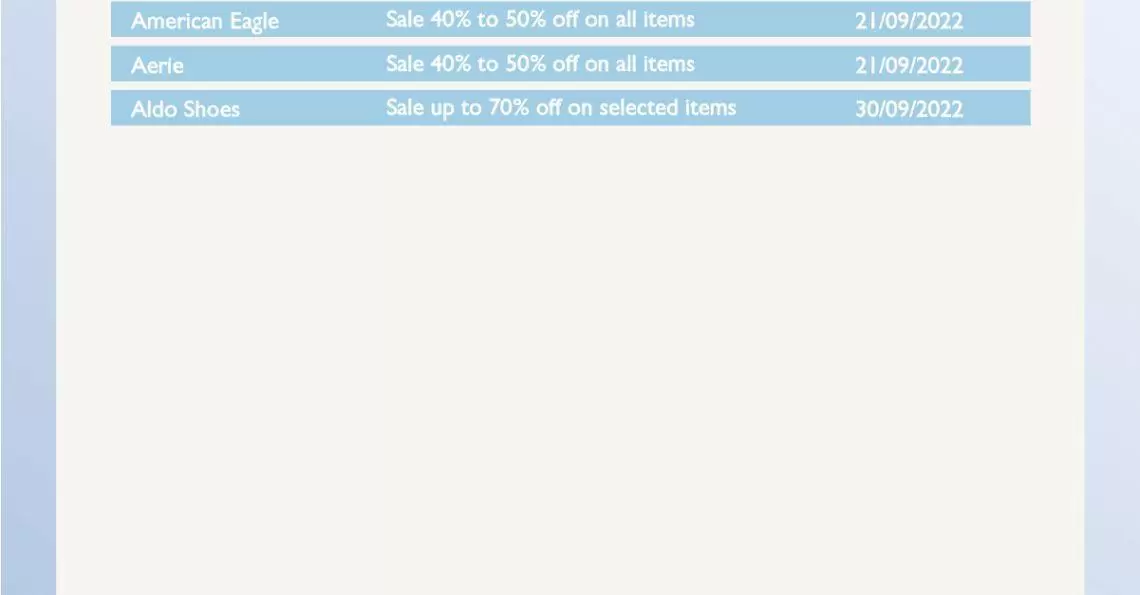Click the Aldo Shoes store name
This screenshot has width=1140, height=595.
[x=185, y=109]
